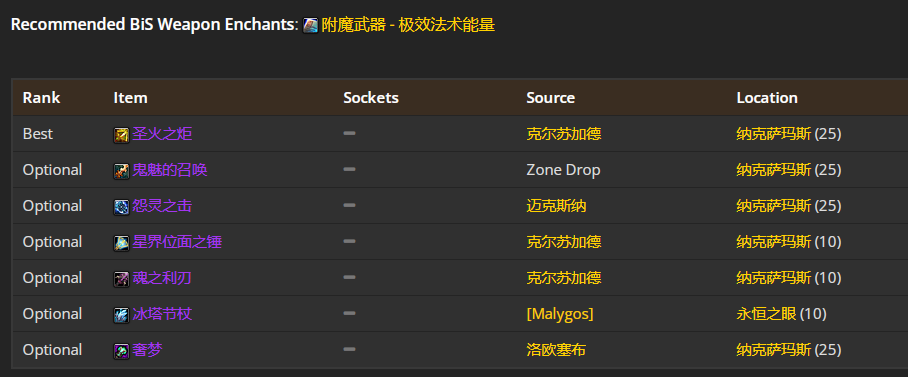The width and height of the screenshot is (908, 377).
Task: Open 纳克萨玛斯 location in the Best row
Action: tap(774, 134)
